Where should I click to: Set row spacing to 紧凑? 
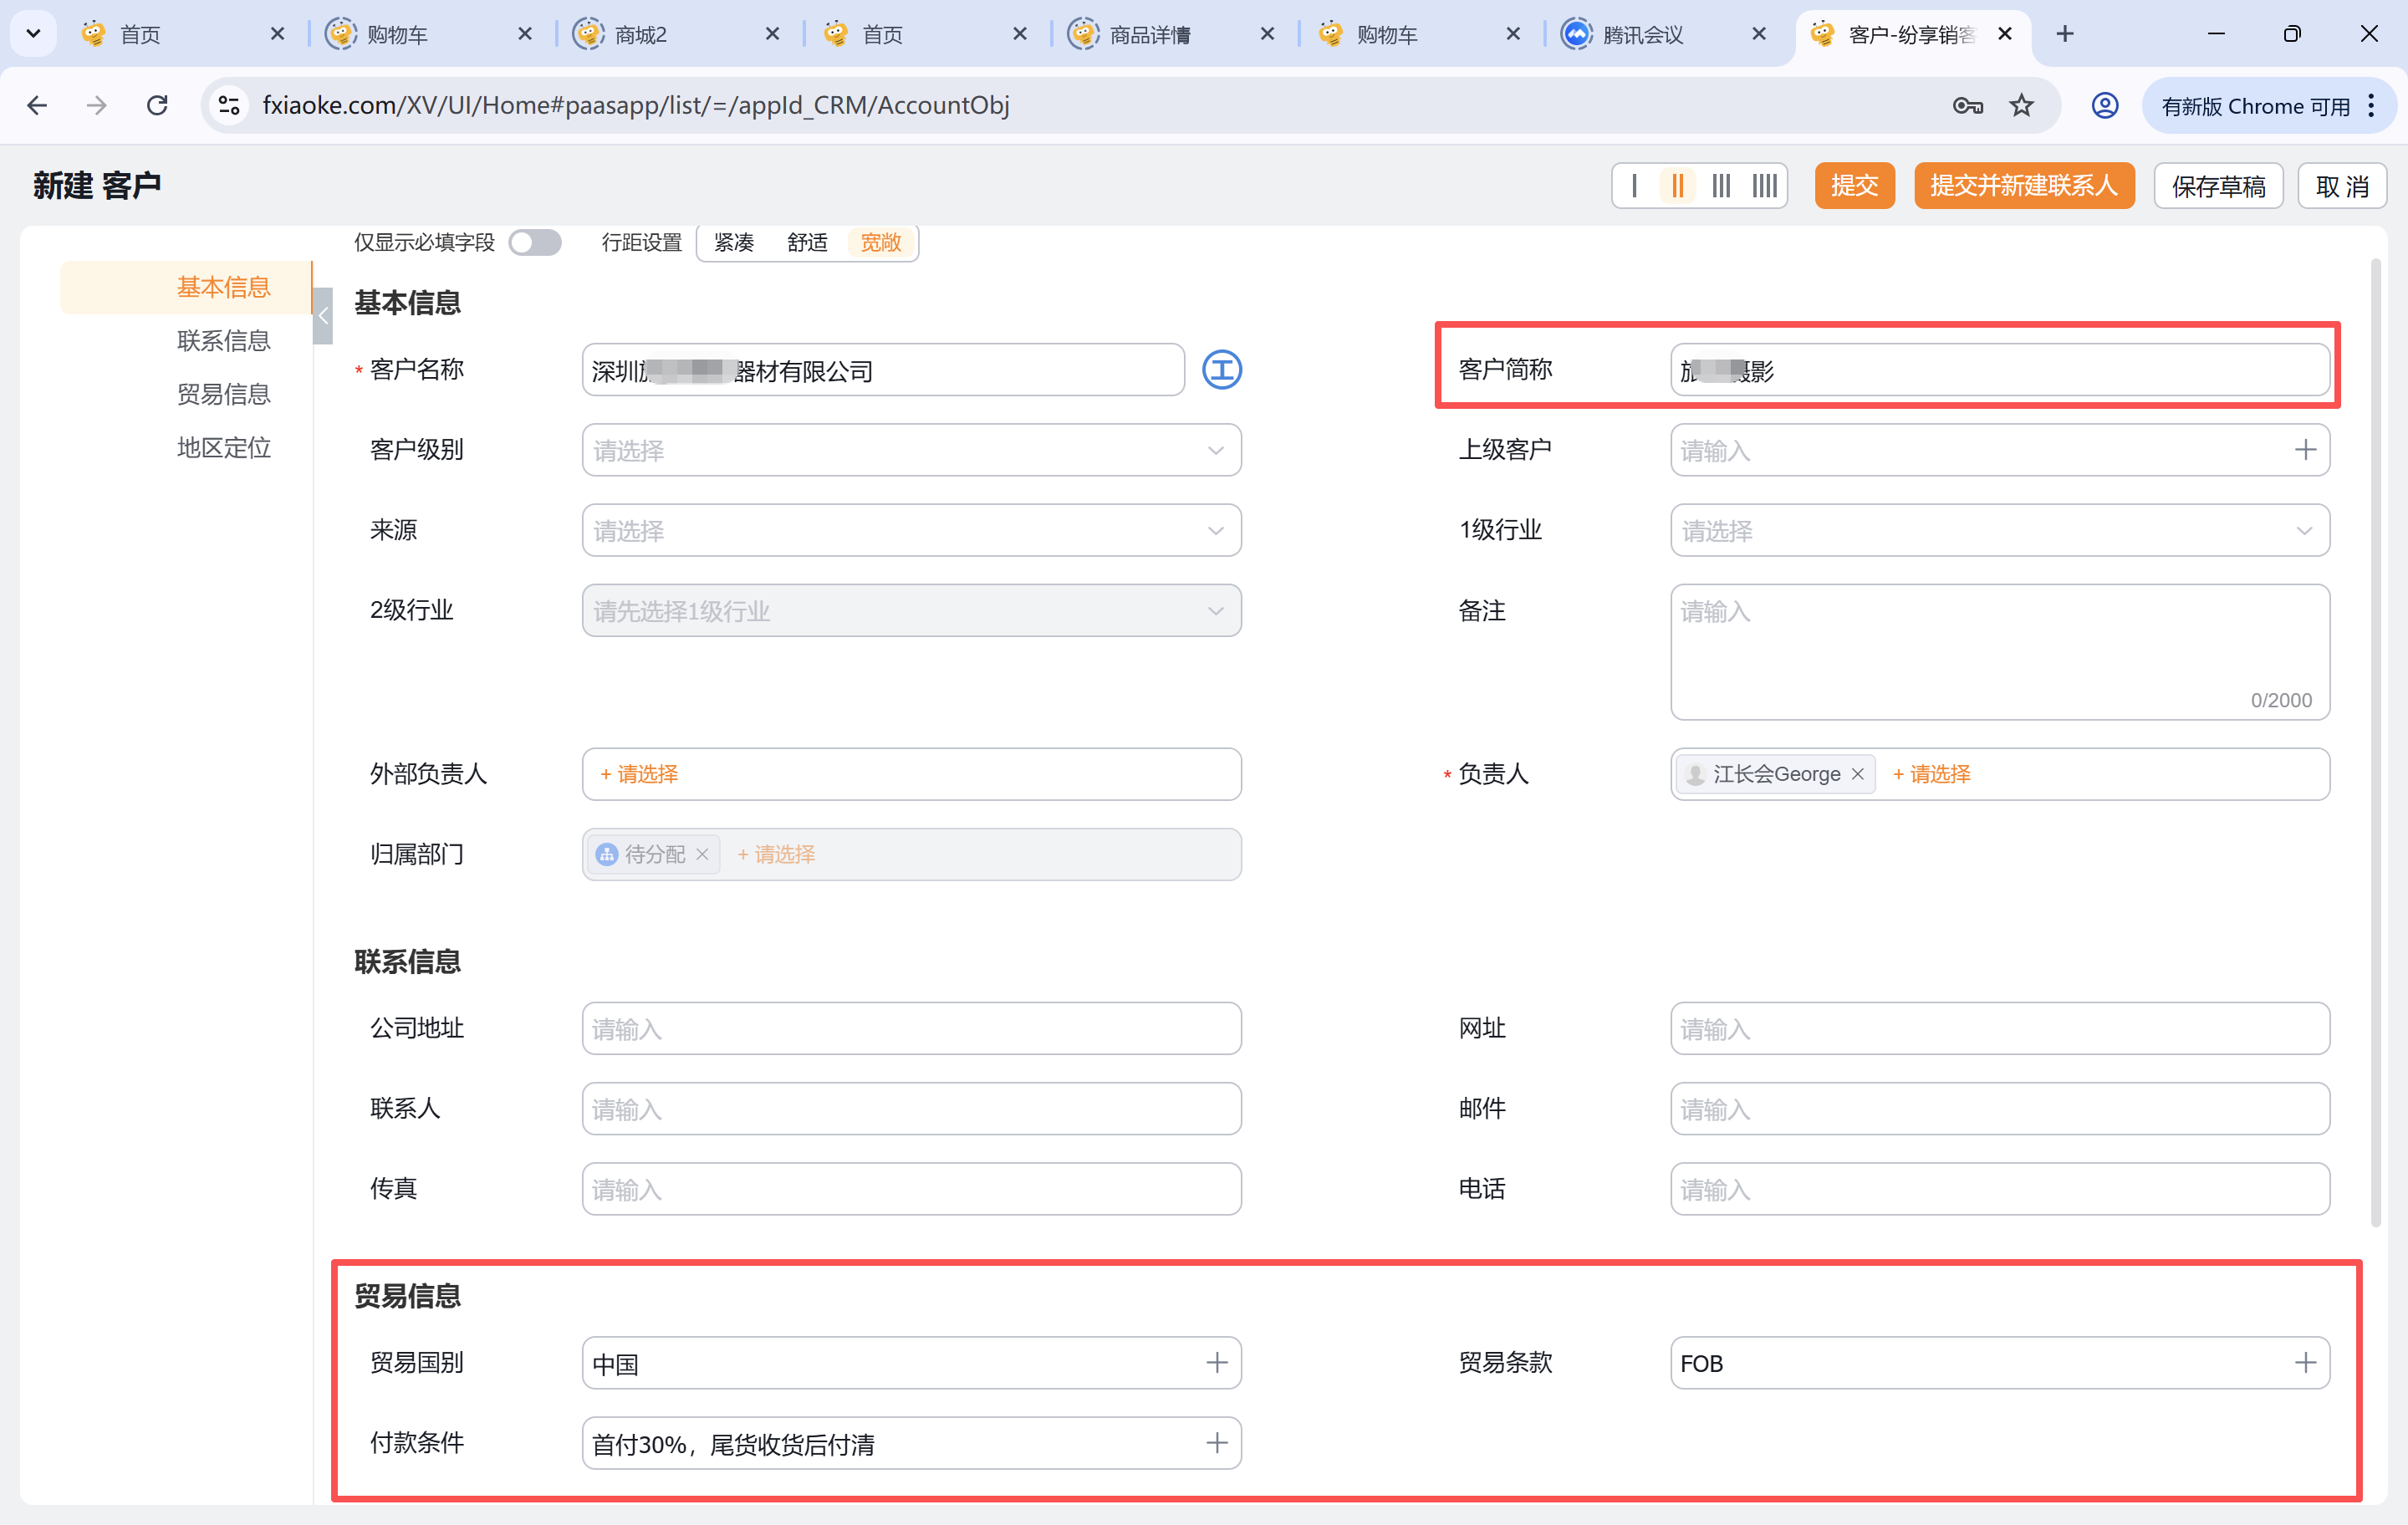click(x=734, y=243)
